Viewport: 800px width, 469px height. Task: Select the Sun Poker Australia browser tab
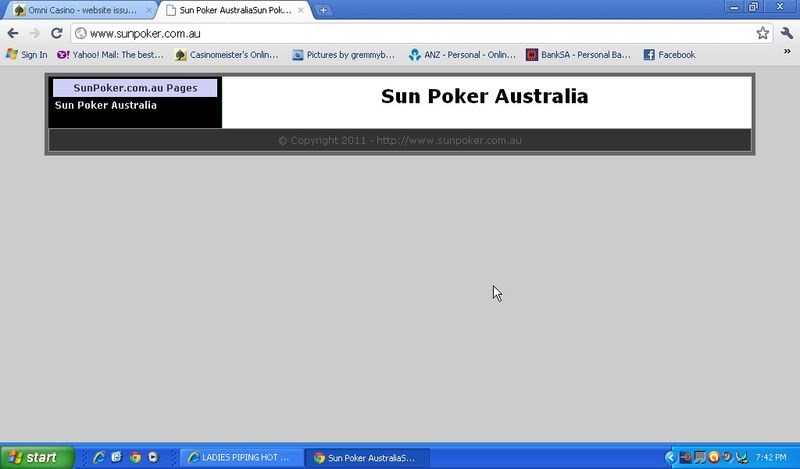(x=235, y=10)
